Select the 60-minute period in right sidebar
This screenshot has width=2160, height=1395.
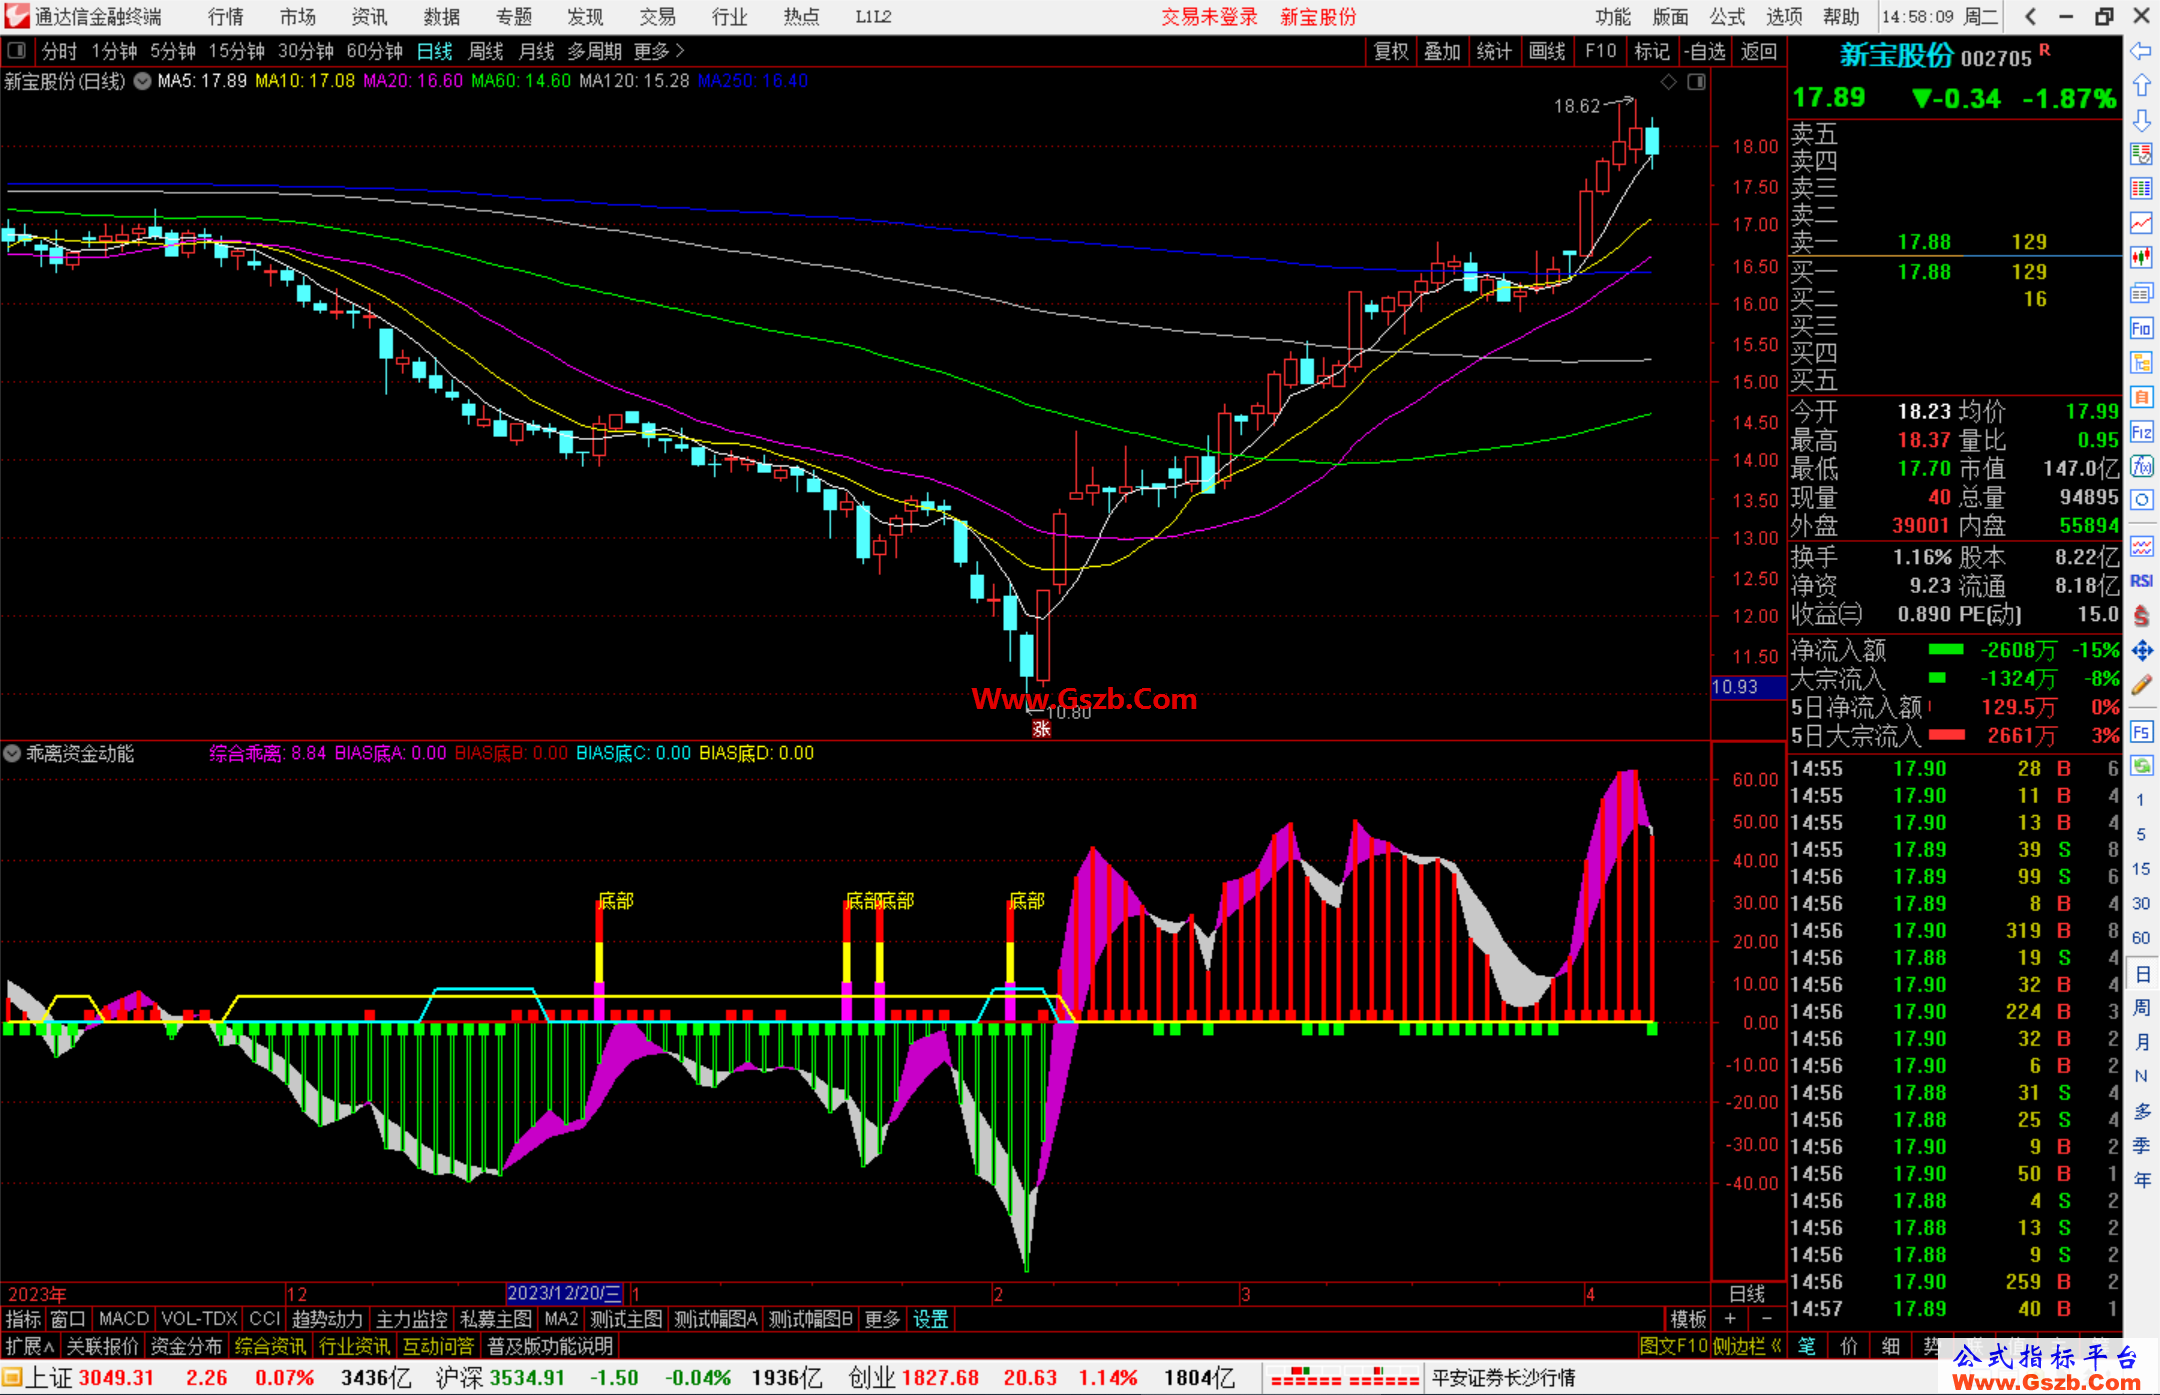(x=2140, y=938)
